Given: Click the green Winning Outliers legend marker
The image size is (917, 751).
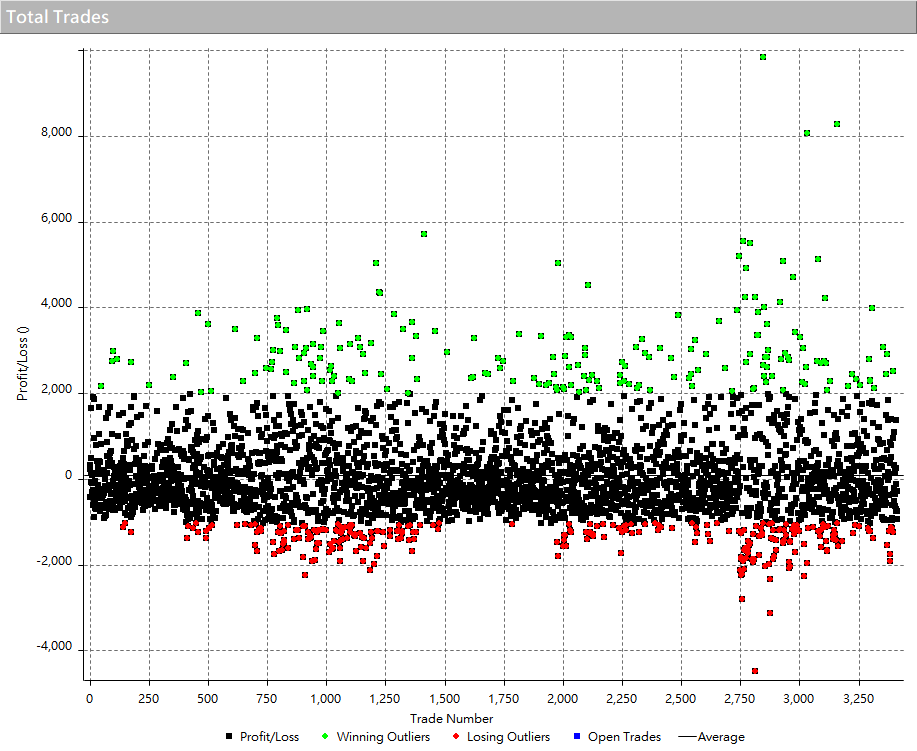Looking at the screenshot, I should tap(325, 736).
